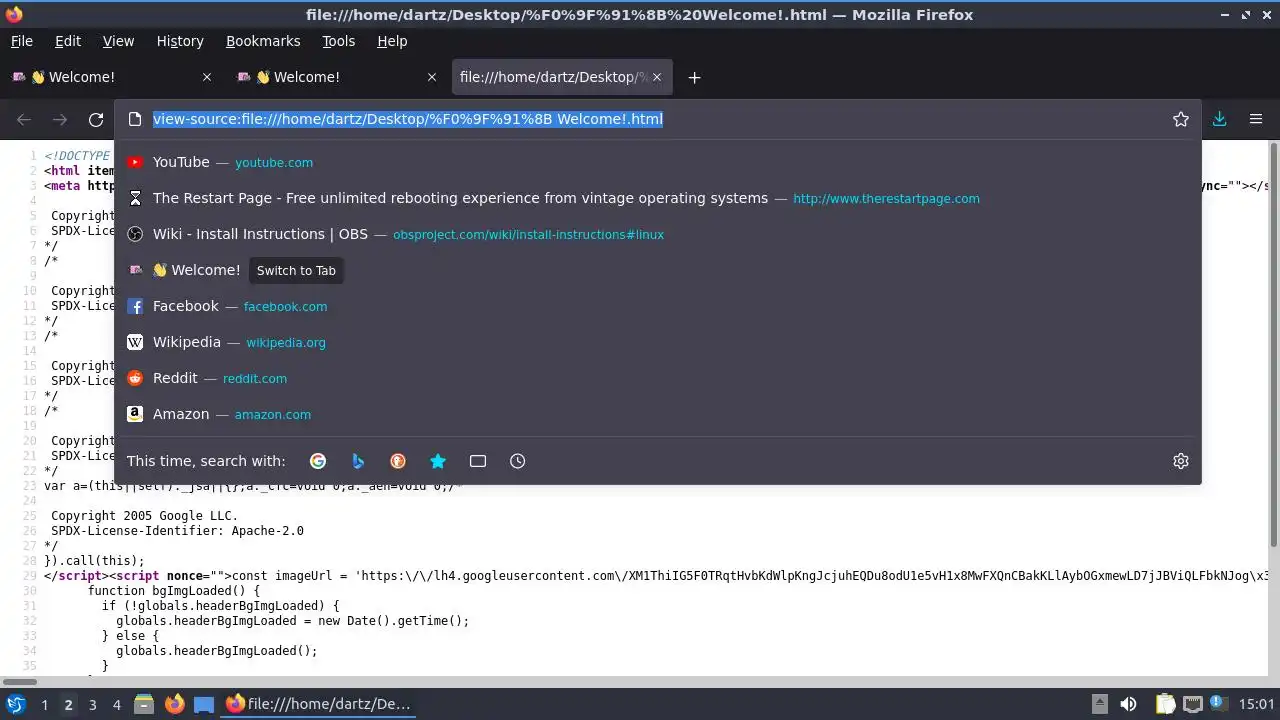
Task: Click the view-source URL text field
Action: pos(658,119)
